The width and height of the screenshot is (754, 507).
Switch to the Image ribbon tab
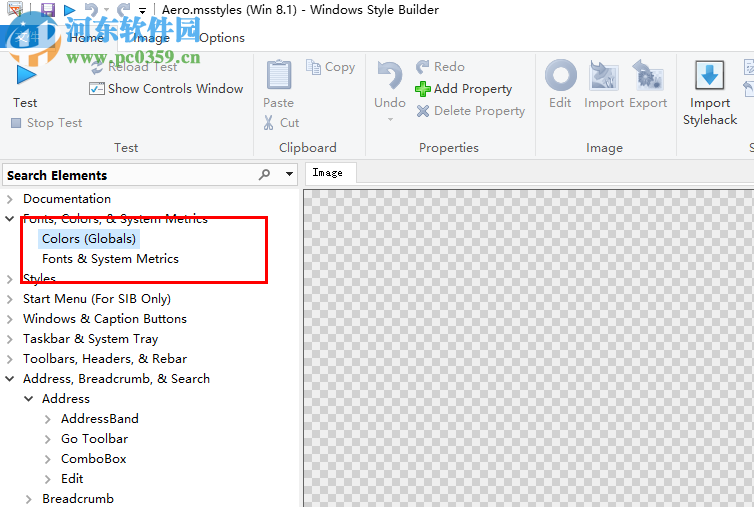click(x=152, y=38)
